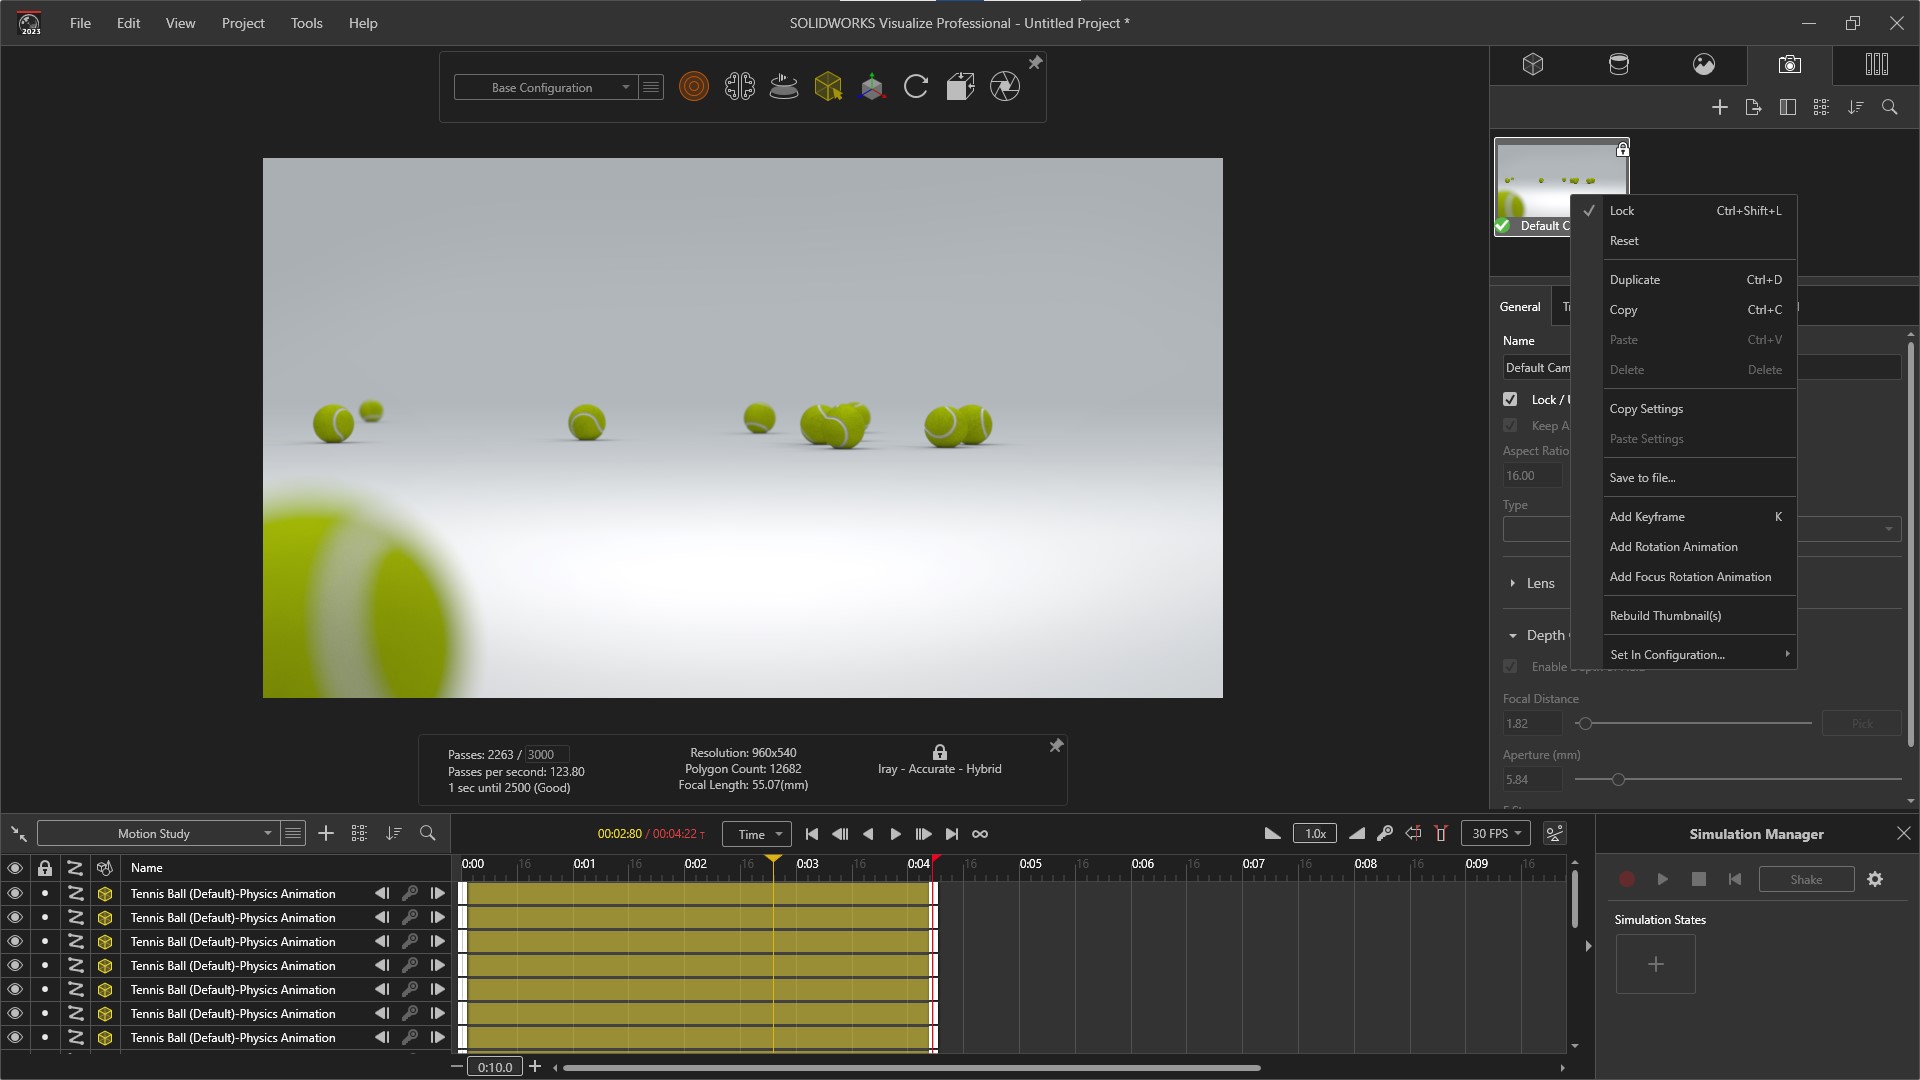Toggle visibility of the first Tennis Ball animation track
The width and height of the screenshot is (1920, 1080).
(x=15, y=893)
